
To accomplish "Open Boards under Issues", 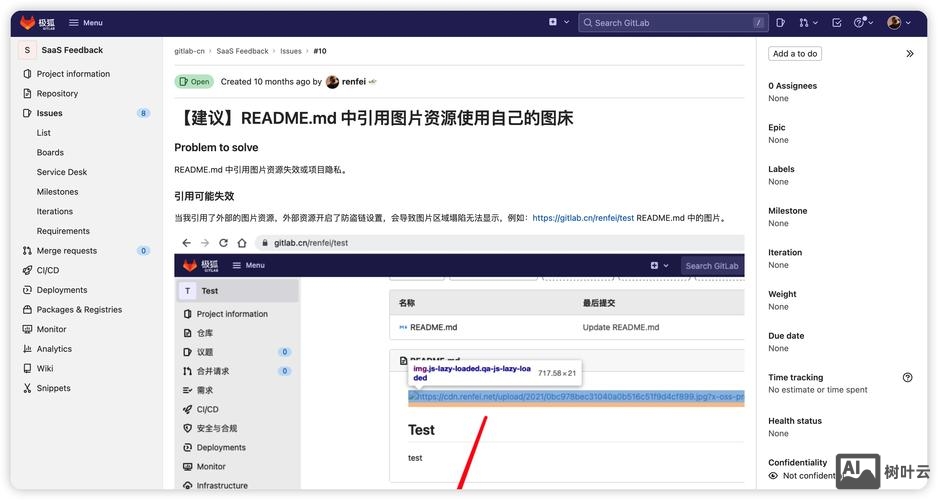I will coord(50,153).
